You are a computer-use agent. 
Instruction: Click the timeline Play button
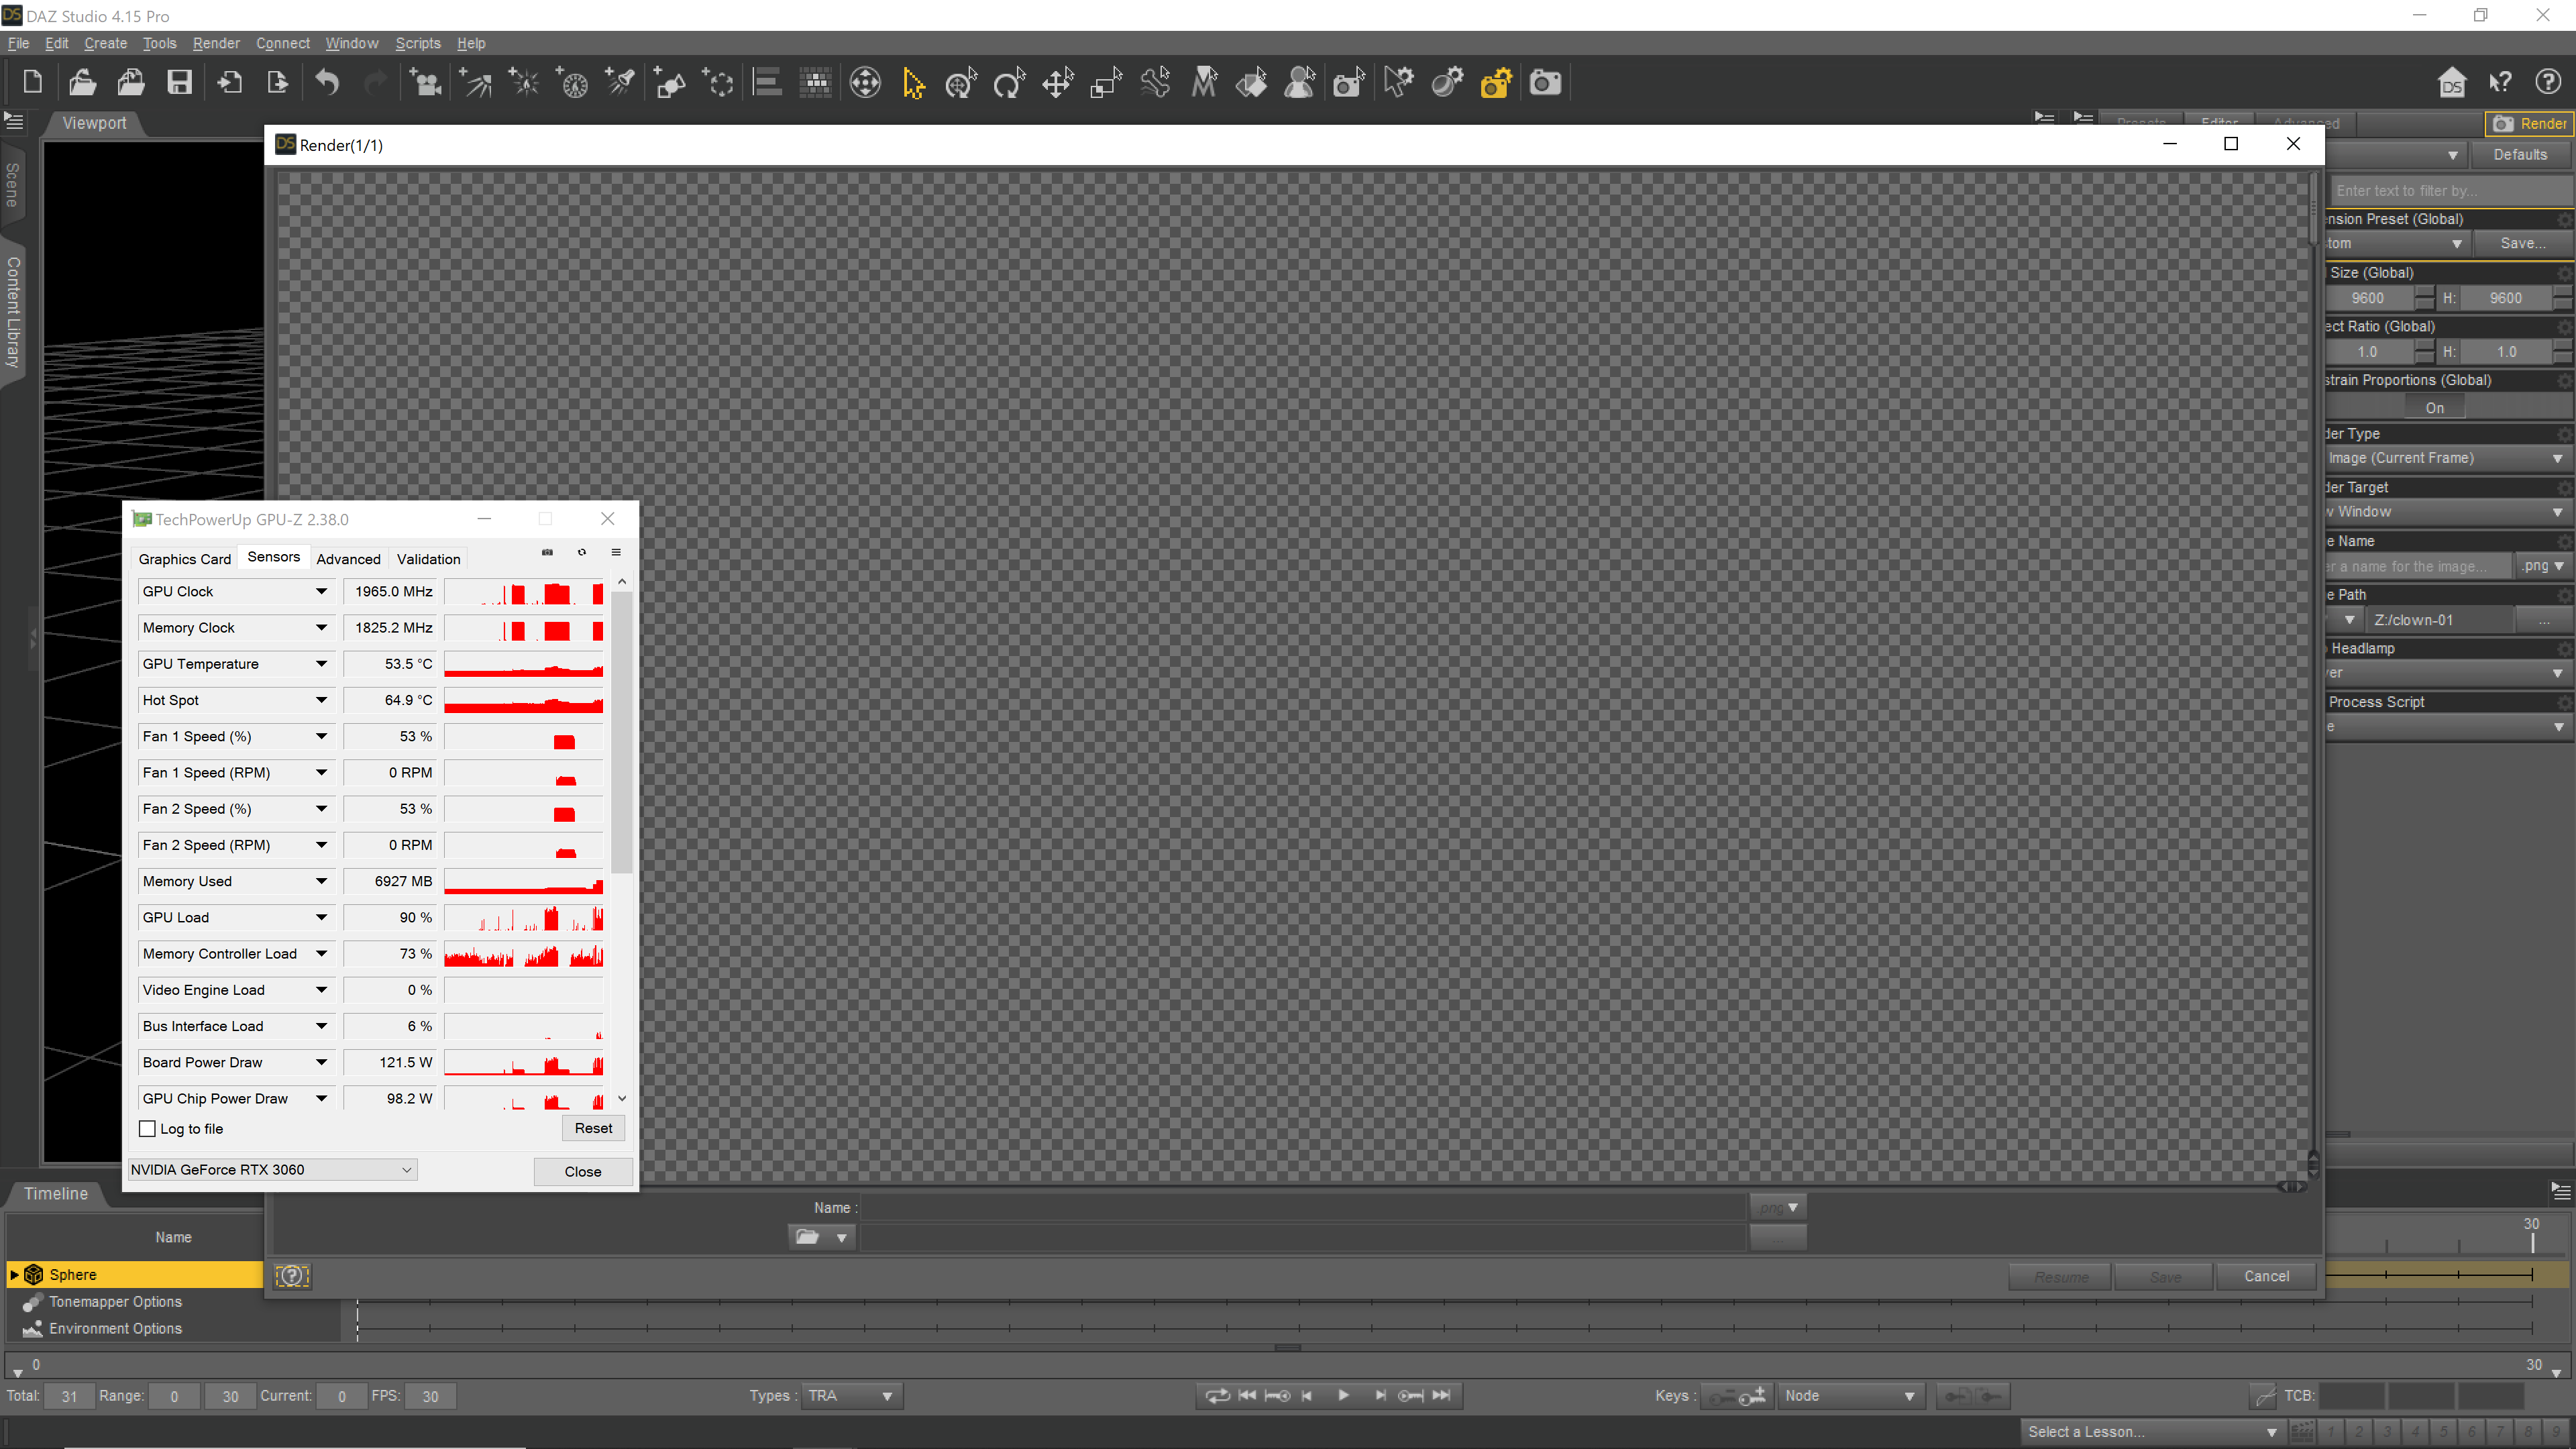click(x=1343, y=1396)
